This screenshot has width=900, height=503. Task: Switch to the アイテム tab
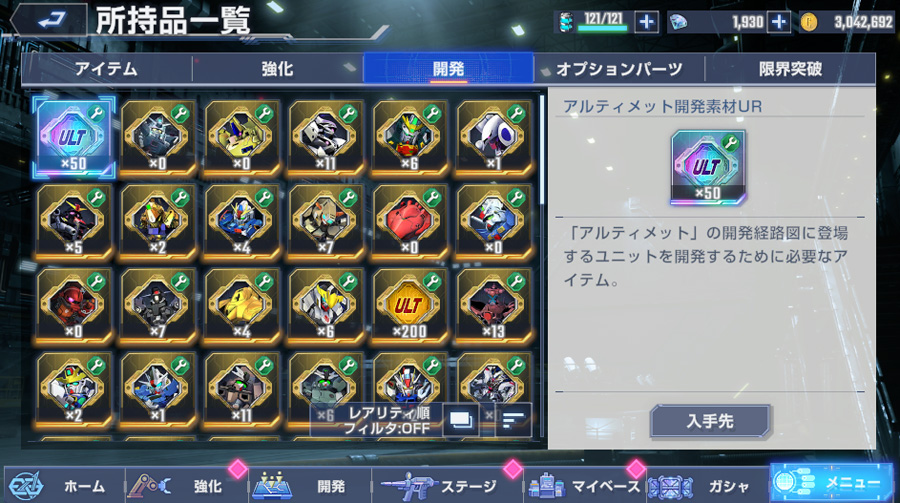pos(107,69)
